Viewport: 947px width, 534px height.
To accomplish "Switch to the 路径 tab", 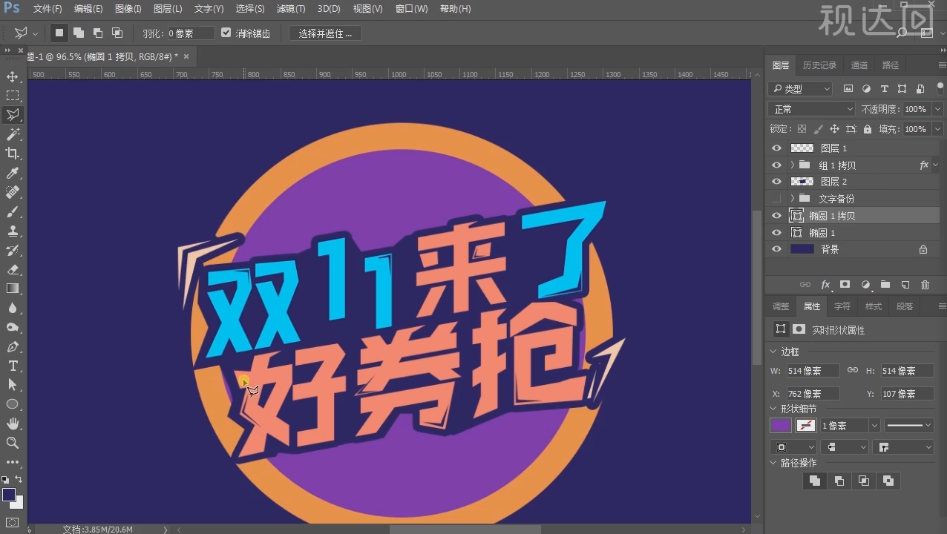I will pos(890,65).
